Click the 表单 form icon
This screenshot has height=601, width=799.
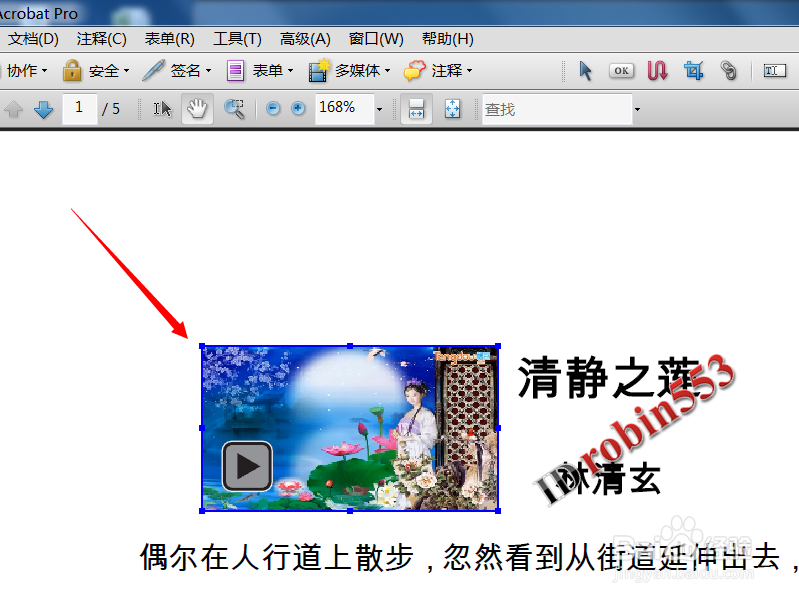tap(235, 70)
